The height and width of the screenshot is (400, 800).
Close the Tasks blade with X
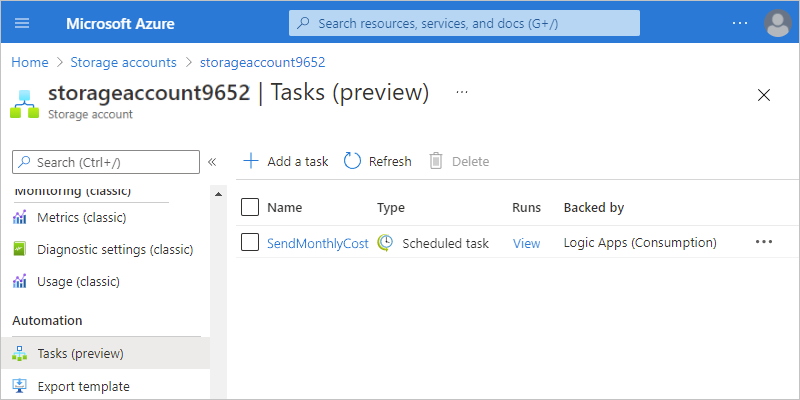pyautogui.click(x=764, y=95)
